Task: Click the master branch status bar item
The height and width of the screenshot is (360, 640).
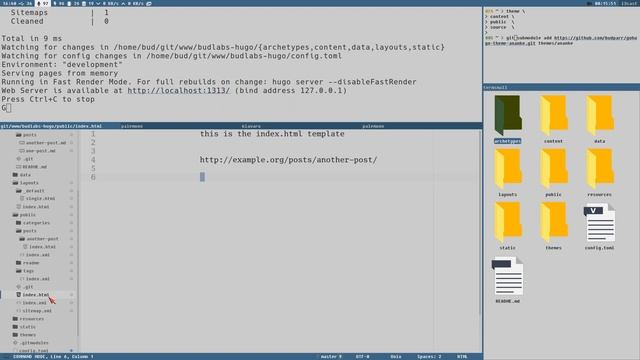Action: tap(331, 357)
